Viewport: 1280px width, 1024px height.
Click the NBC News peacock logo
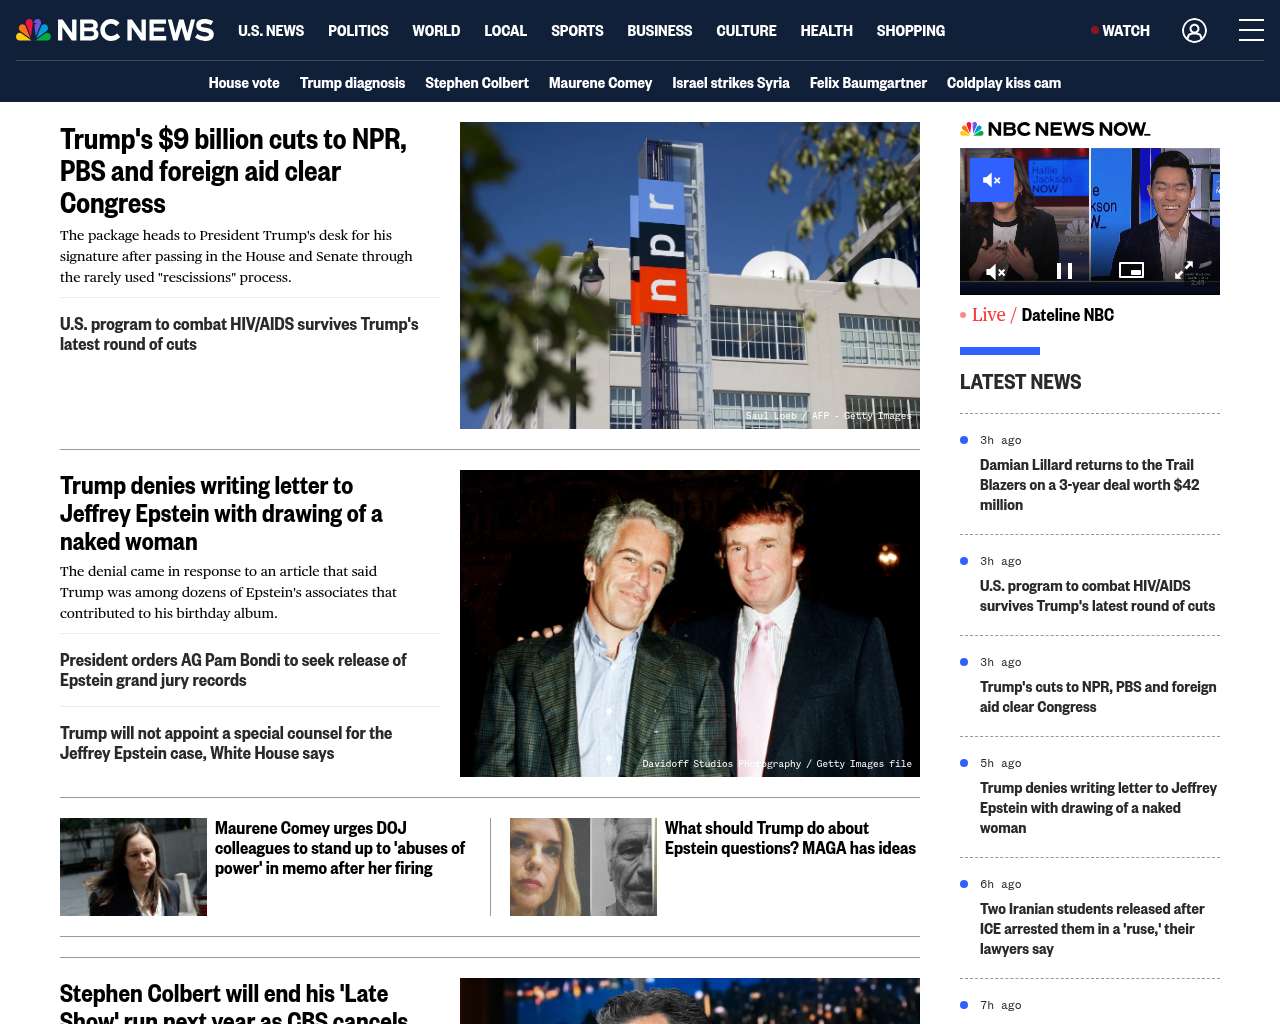pyautogui.click(x=115, y=31)
